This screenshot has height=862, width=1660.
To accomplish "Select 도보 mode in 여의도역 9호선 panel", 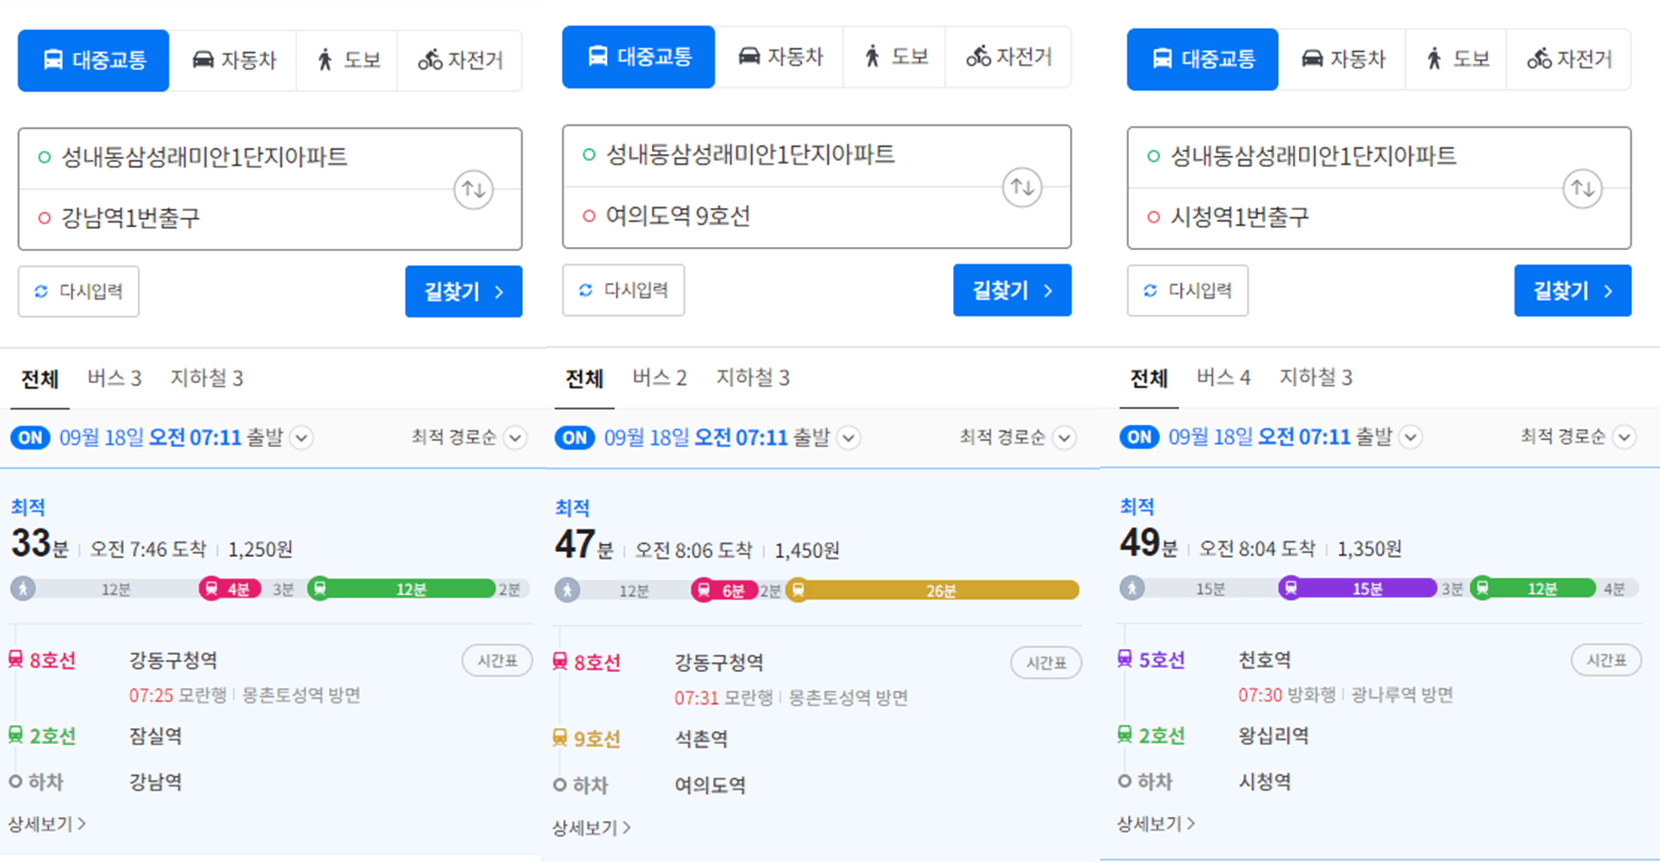I will [895, 57].
